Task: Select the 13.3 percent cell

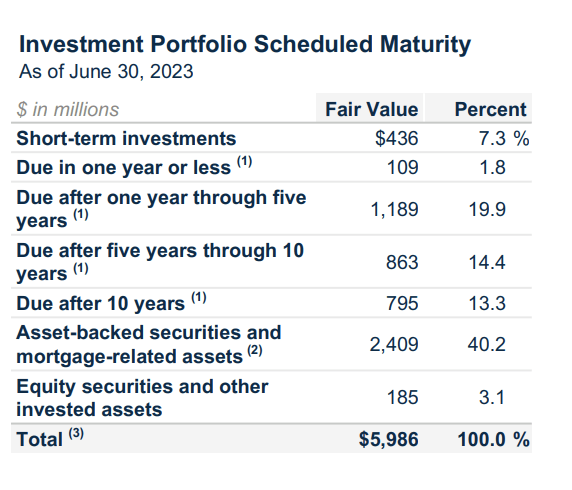Action: (487, 304)
